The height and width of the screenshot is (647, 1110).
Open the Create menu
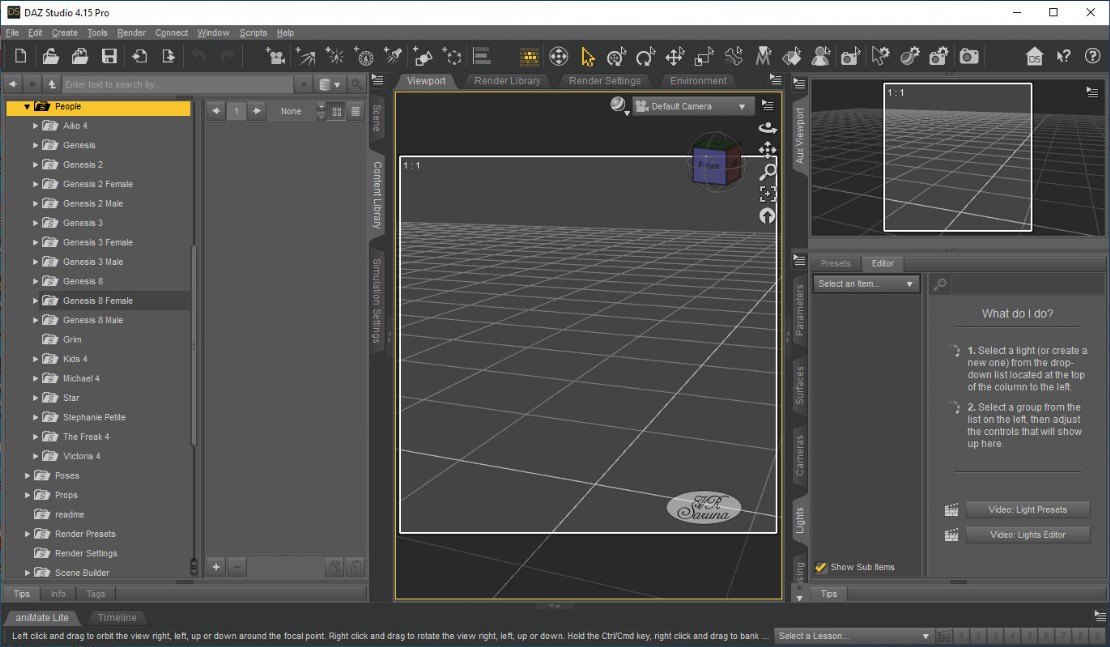click(x=64, y=33)
